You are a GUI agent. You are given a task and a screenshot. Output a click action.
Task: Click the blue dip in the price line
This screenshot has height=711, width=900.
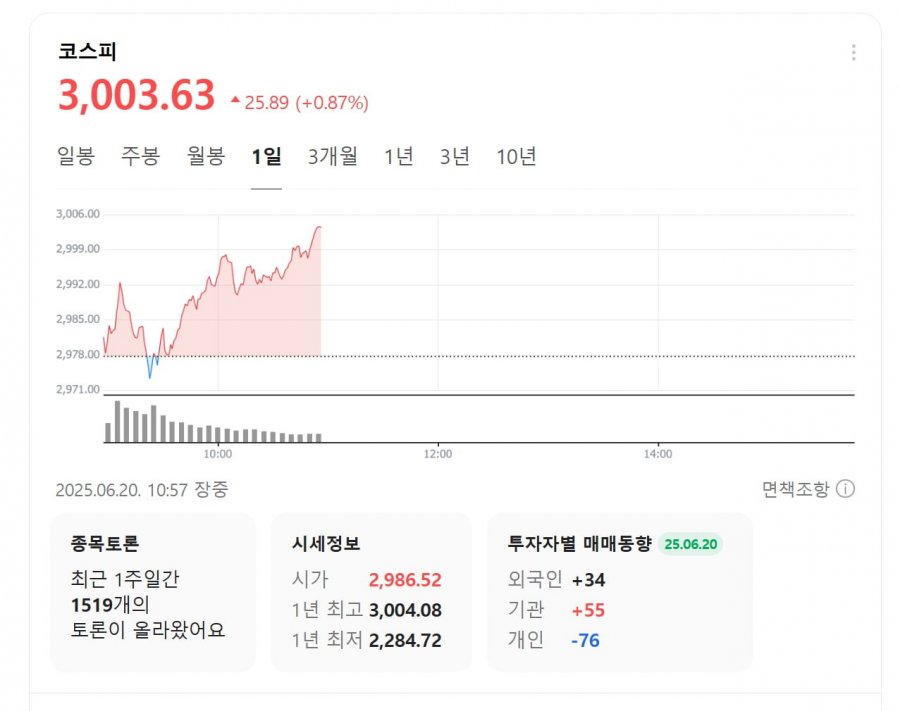pyautogui.click(x=150, y=371)
